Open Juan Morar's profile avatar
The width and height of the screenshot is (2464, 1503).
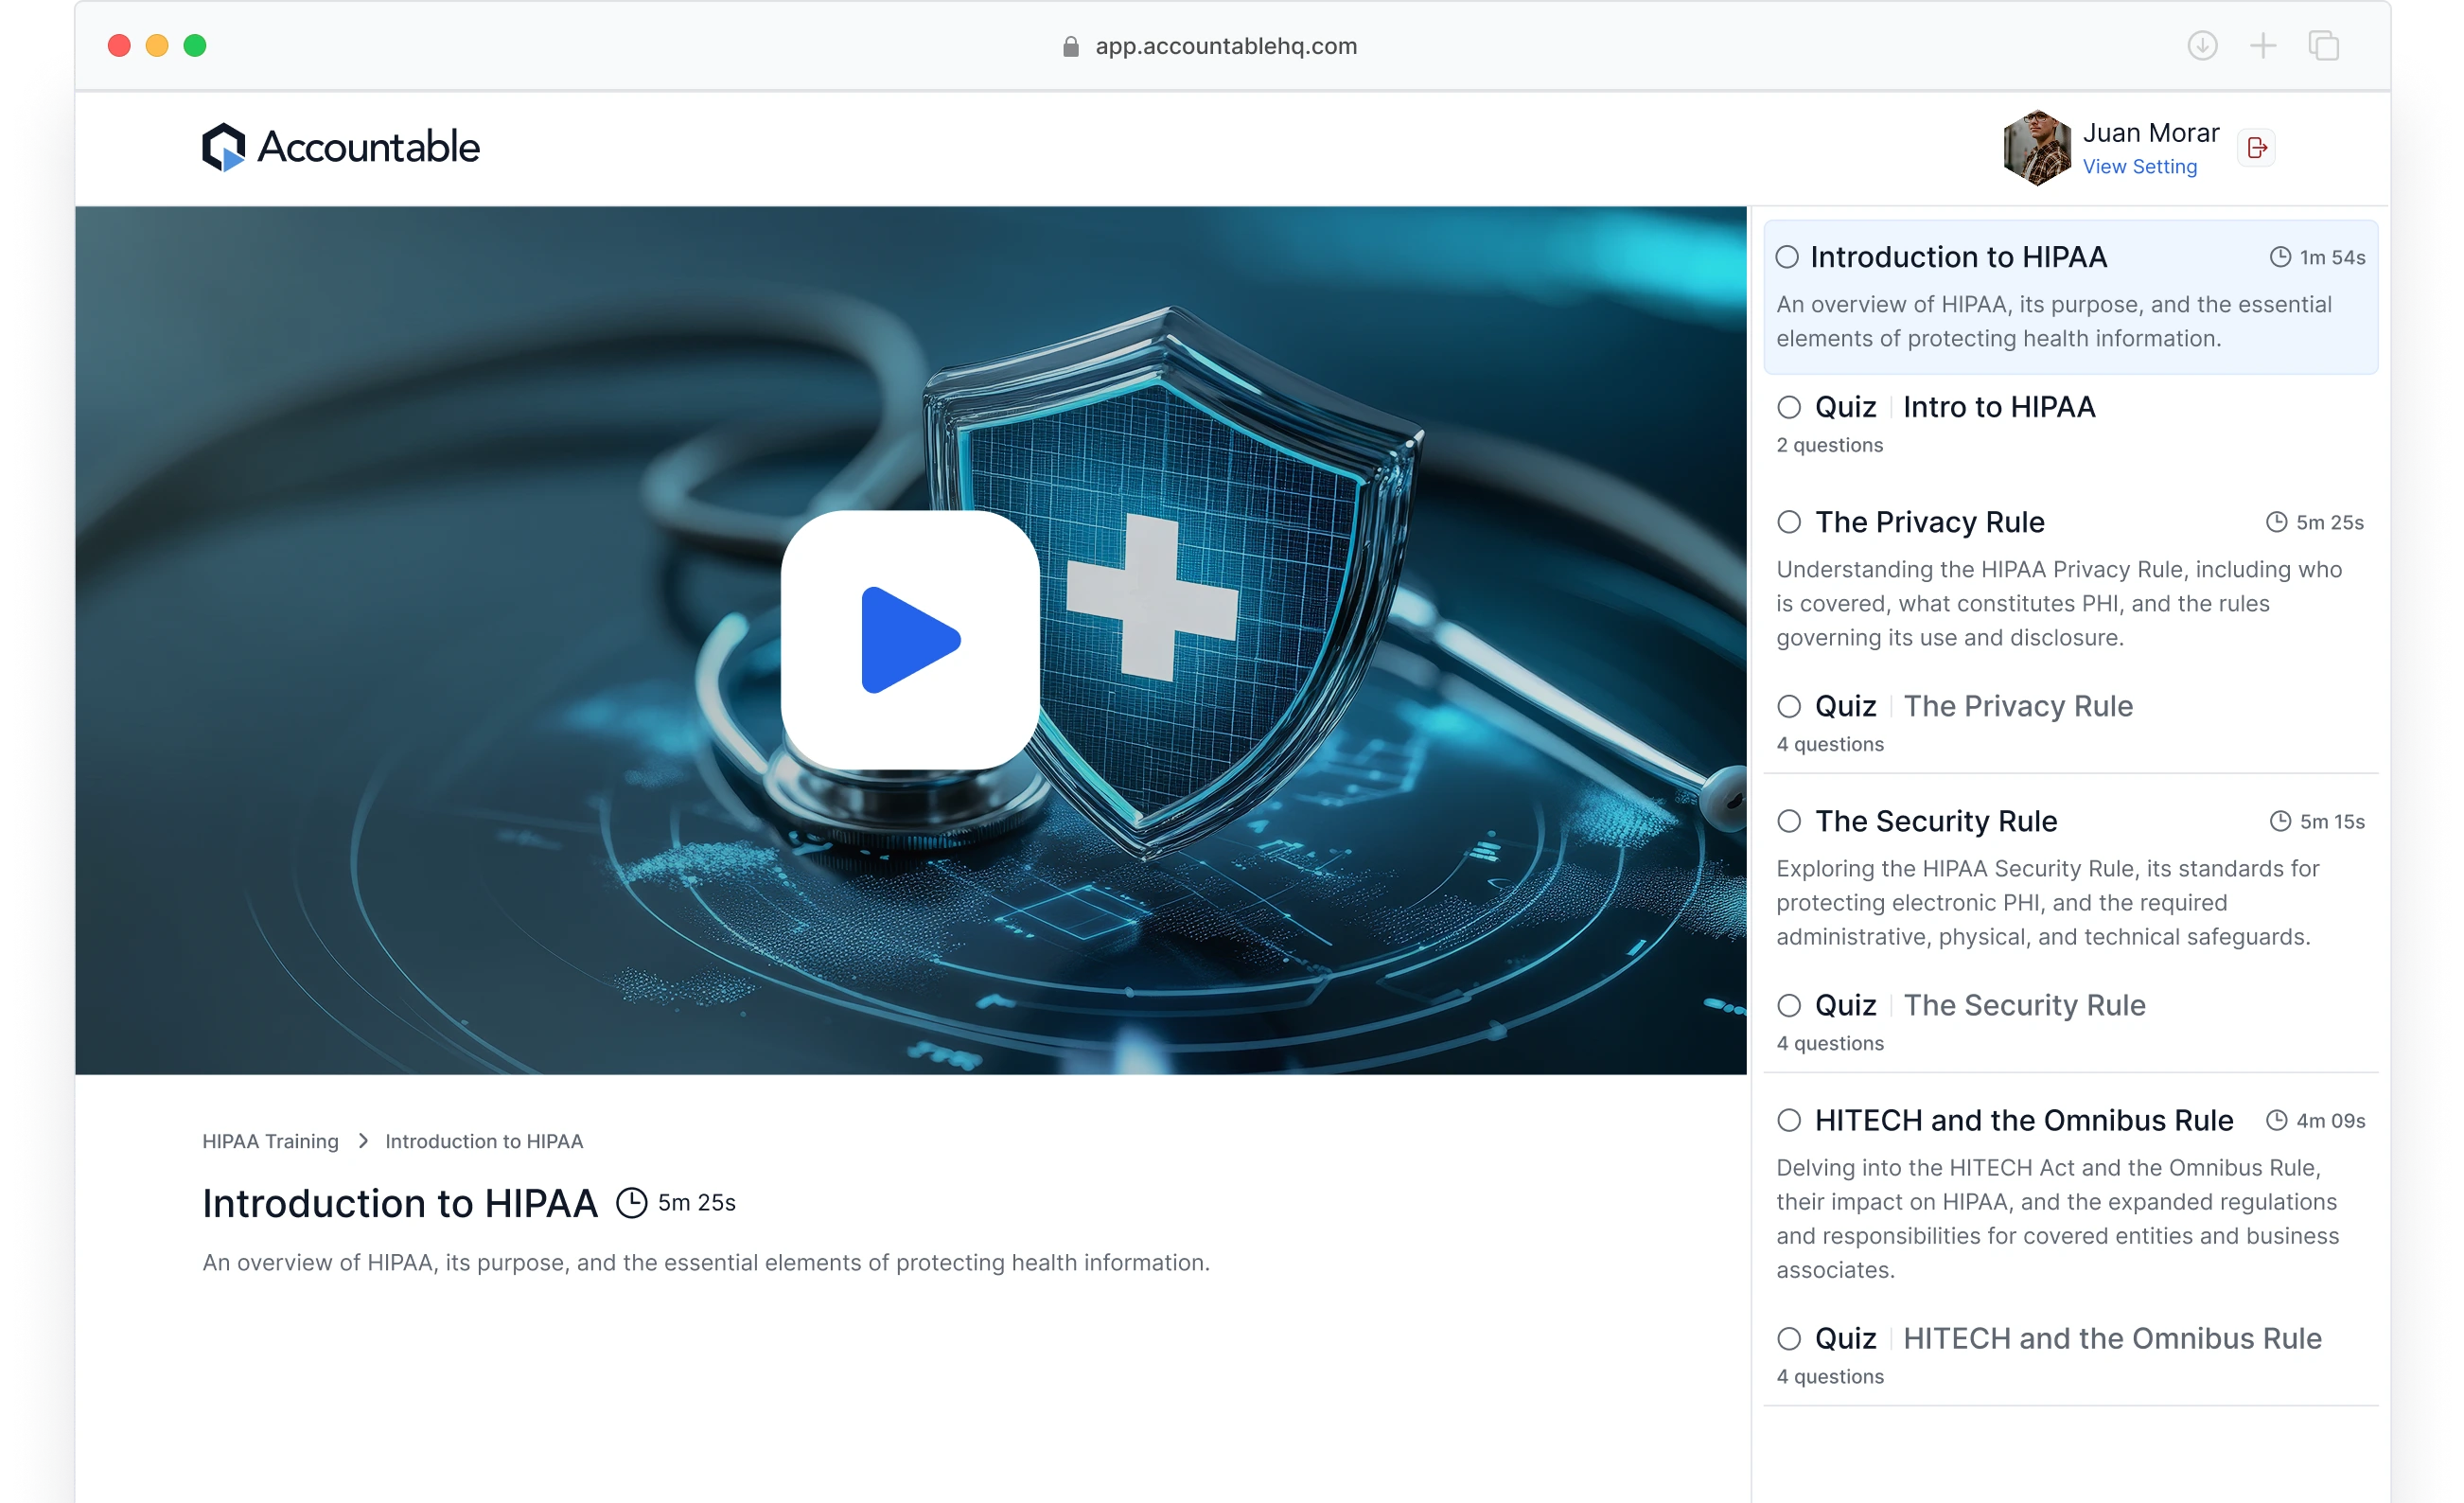[2036, 148]
